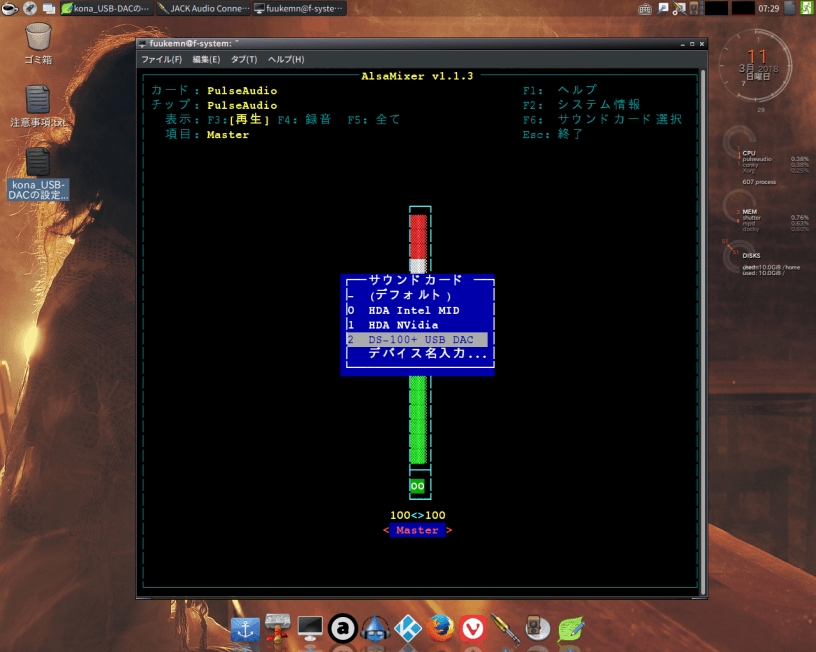Image resolution: width=816 pixels, height=652 pixels.
Task: Switch to JACK Audio Connection Kit taskbar window
Action: (203, 8)
